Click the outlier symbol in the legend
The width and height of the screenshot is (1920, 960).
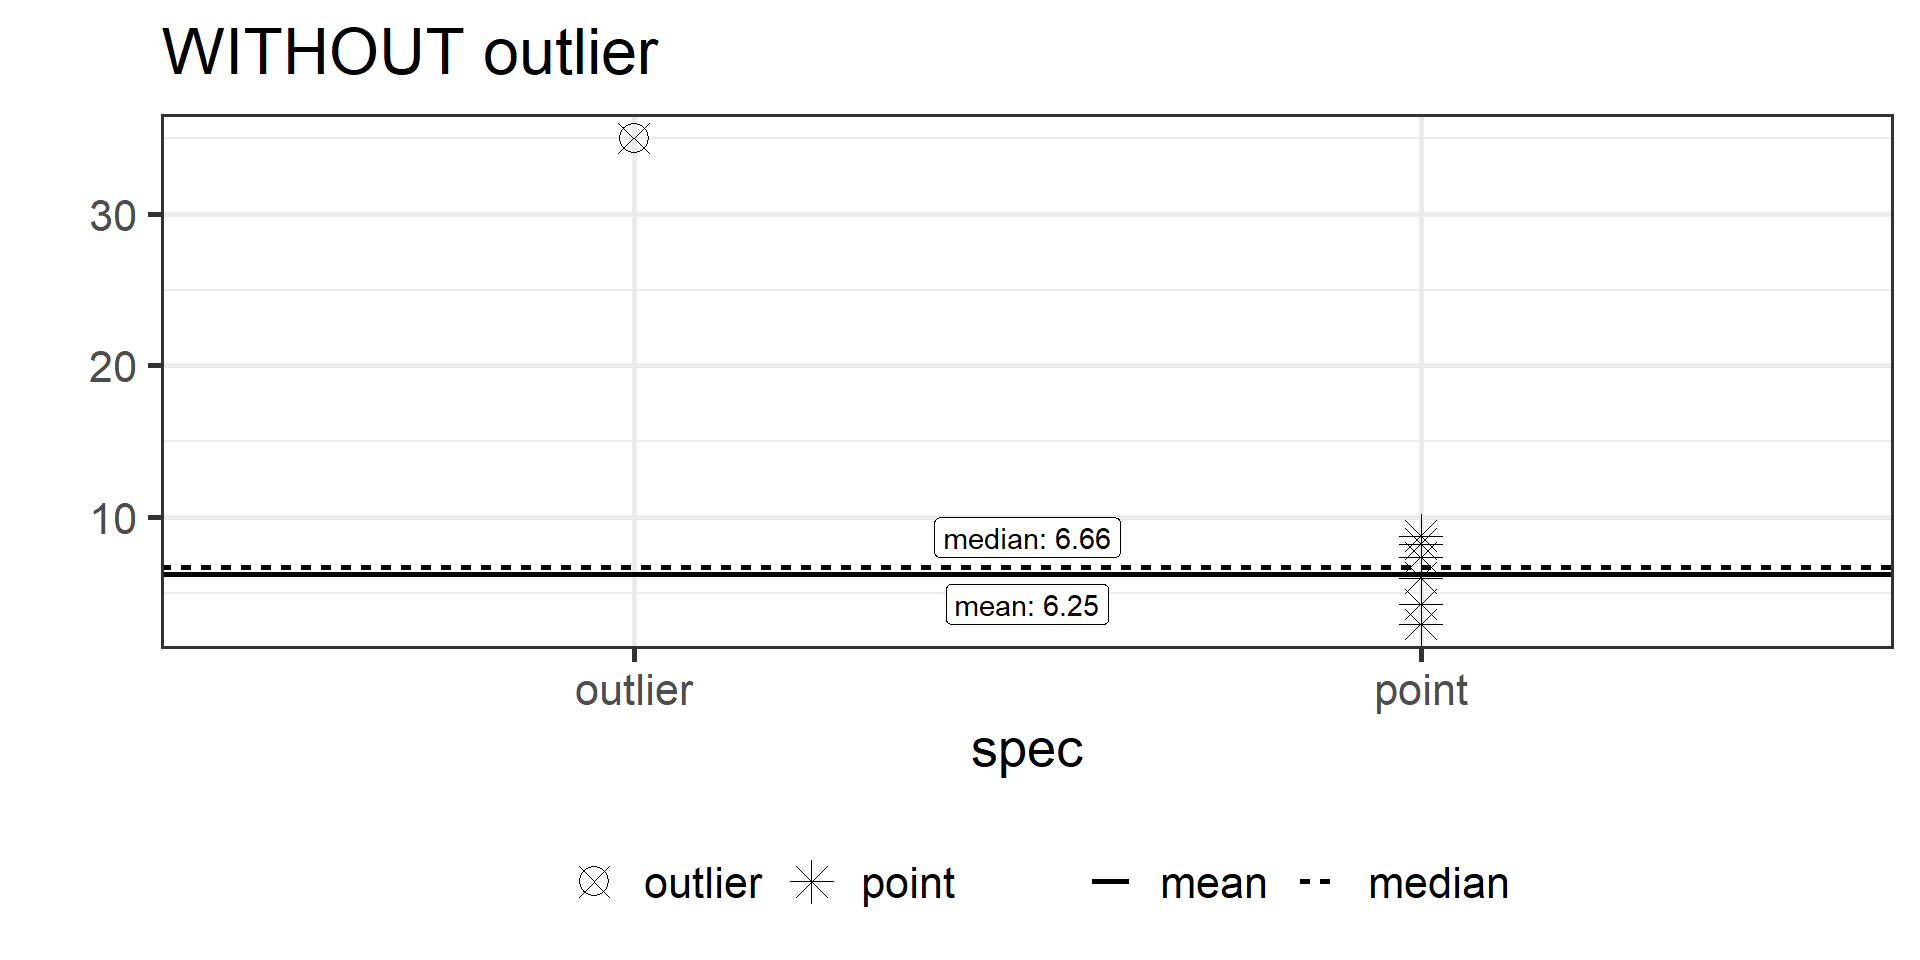coord(594,882)
